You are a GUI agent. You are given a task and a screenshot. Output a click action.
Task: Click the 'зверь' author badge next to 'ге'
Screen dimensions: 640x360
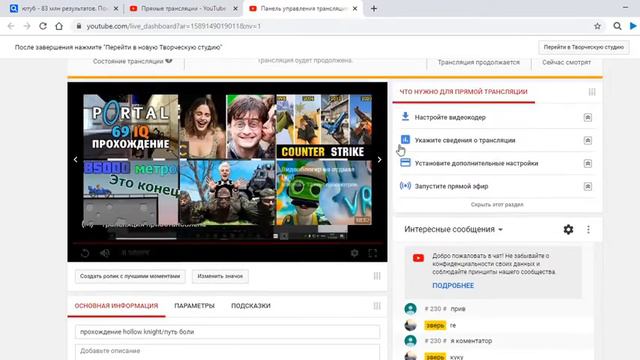pyautogui.click(x=435, y=325)
